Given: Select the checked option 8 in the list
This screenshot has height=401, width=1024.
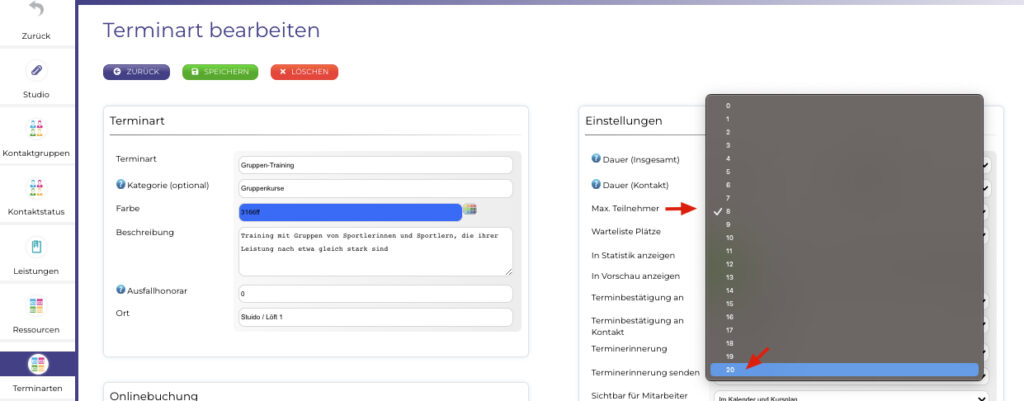Looking at the screenshot, I should [843, 211].
